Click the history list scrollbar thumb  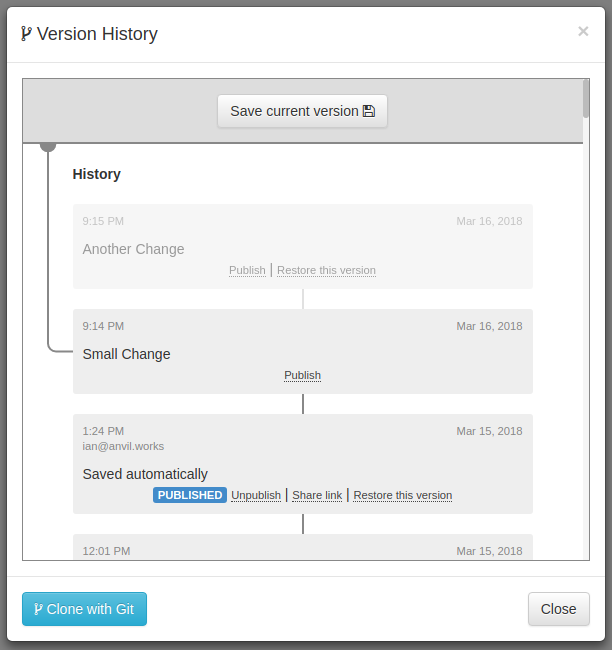pyautogui.click(x=586, y=99)
